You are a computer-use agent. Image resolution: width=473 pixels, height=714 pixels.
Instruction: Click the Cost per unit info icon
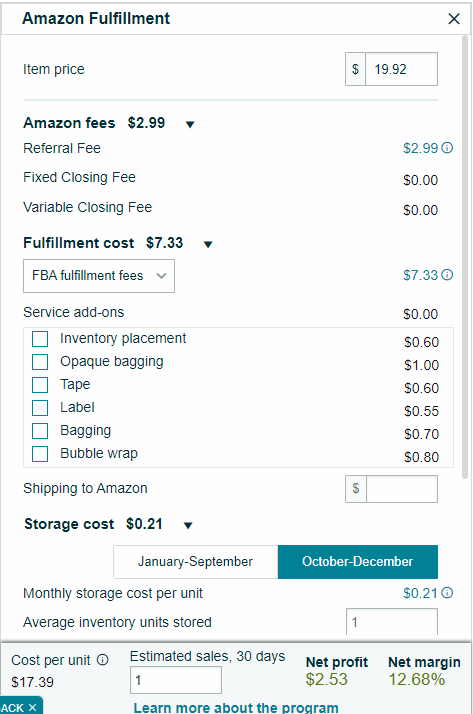pos(103,660)
